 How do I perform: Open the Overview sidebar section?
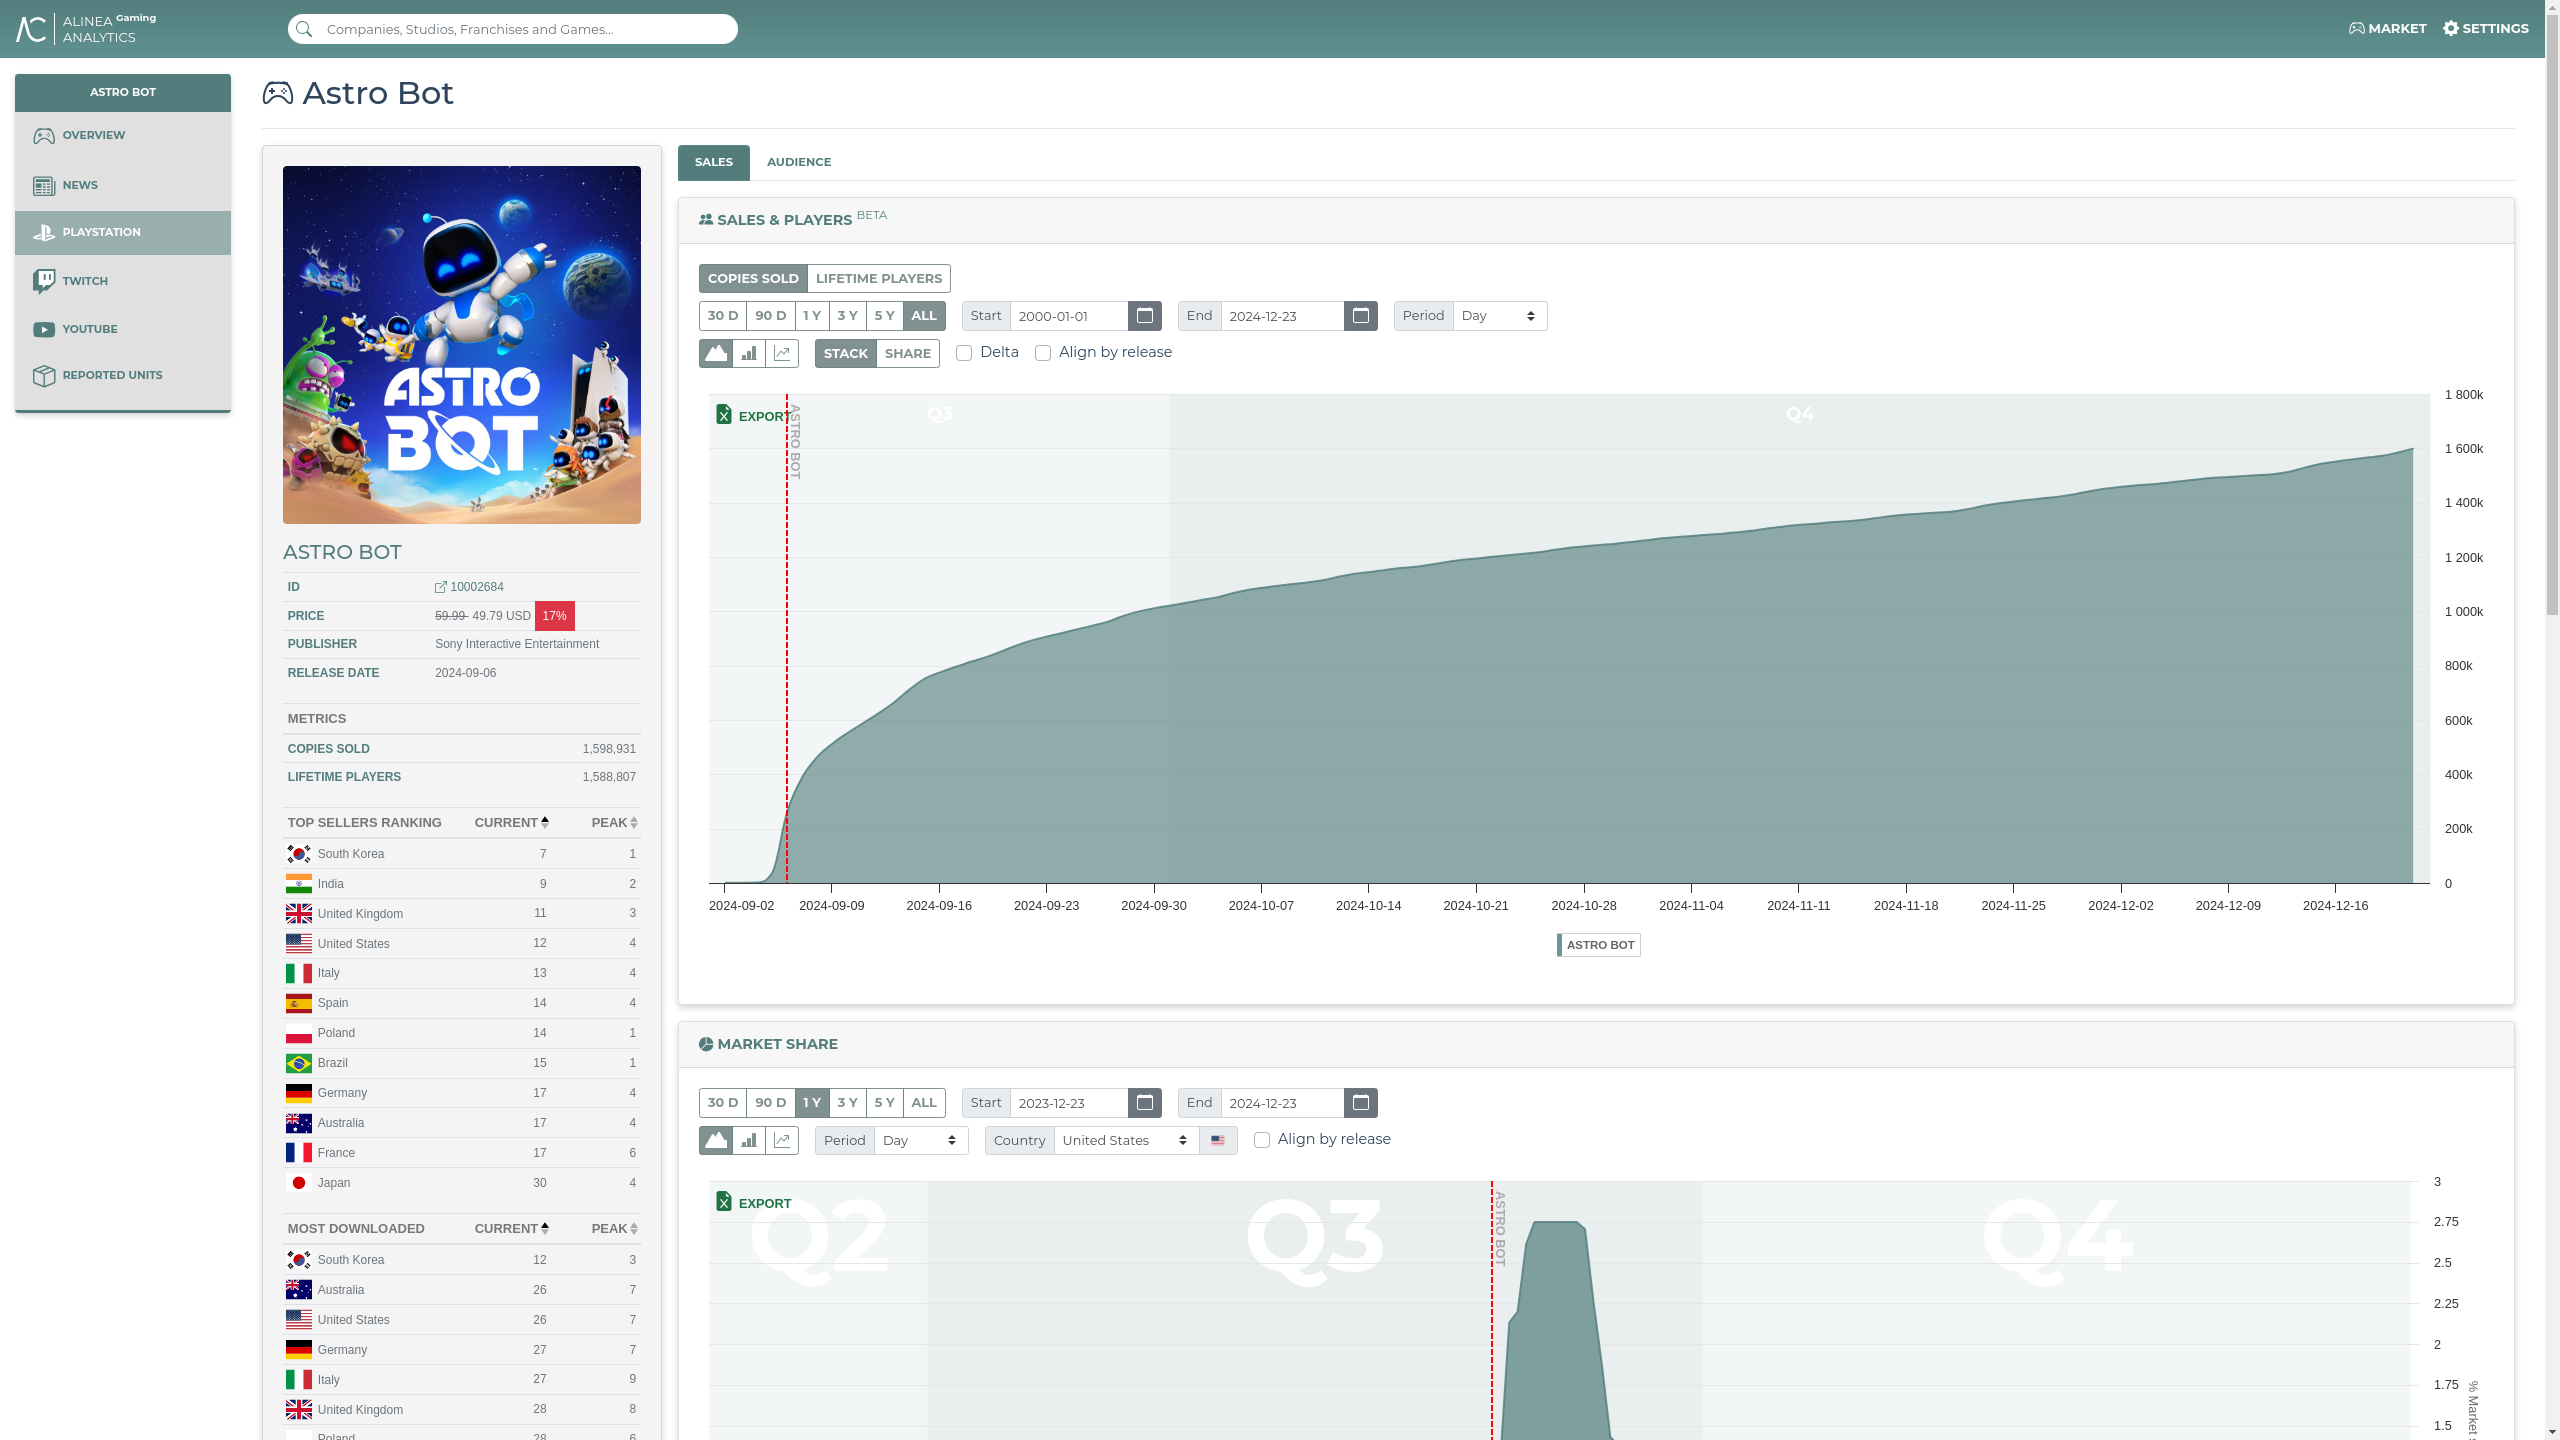click(123, 136)
